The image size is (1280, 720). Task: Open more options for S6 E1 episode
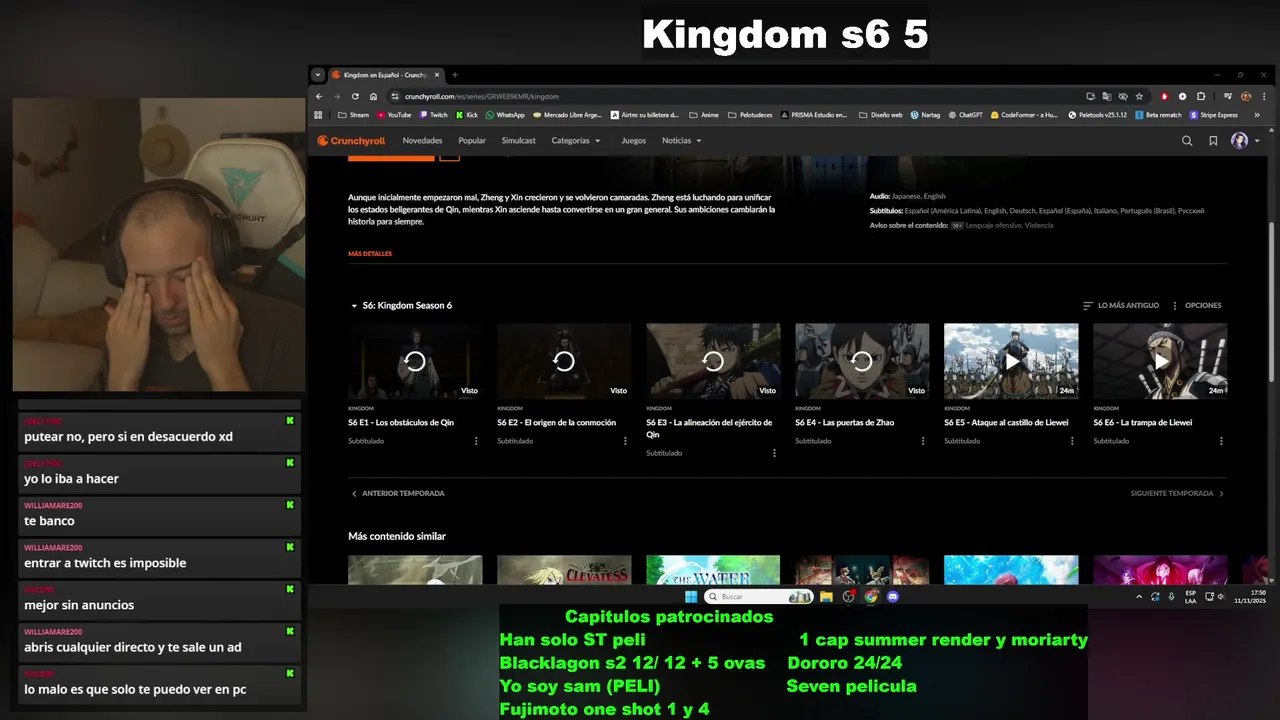coord(476,441)
